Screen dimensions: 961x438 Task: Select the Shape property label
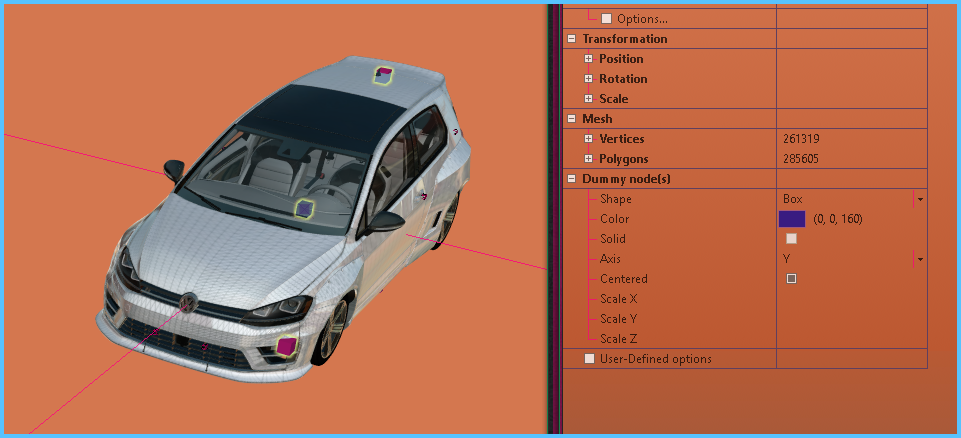click(615, 199)
